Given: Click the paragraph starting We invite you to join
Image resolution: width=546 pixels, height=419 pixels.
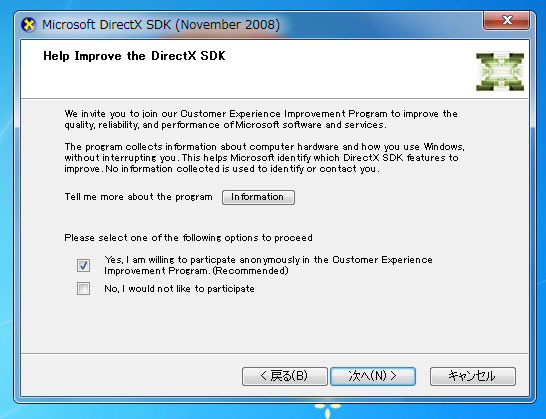Looking at the screenshot, I should [x=261, y=119].
